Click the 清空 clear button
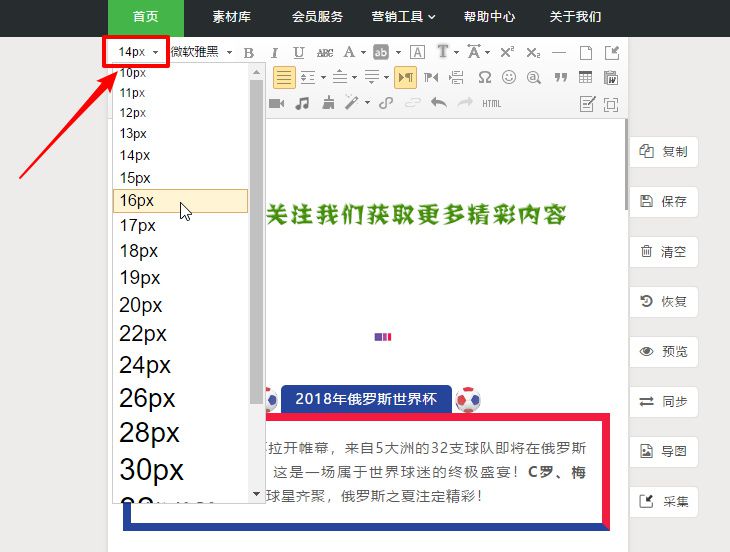The image size is (730, 552). tap(664, 252)
